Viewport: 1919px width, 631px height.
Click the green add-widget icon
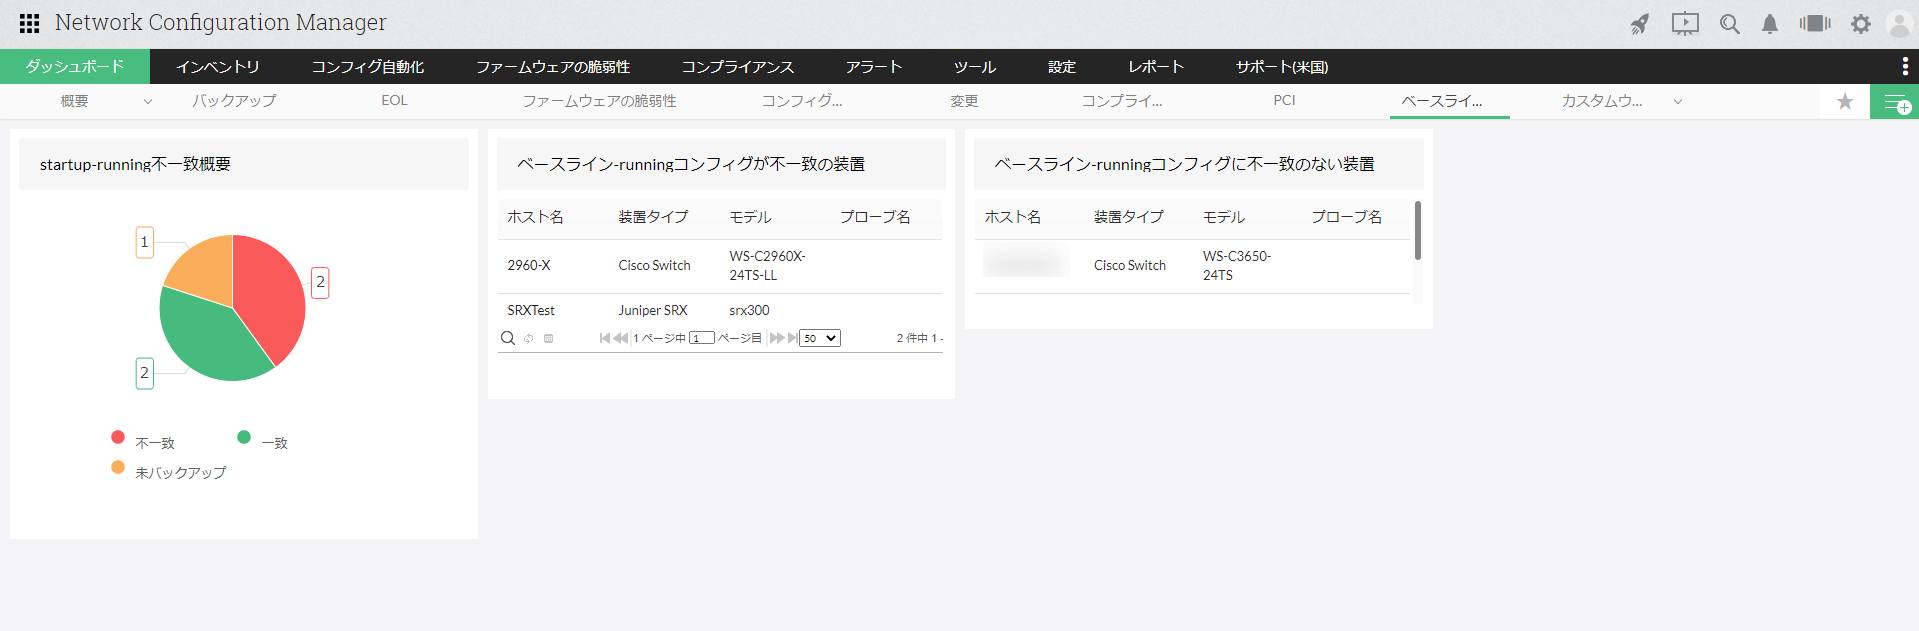(x=1895, y=102)
